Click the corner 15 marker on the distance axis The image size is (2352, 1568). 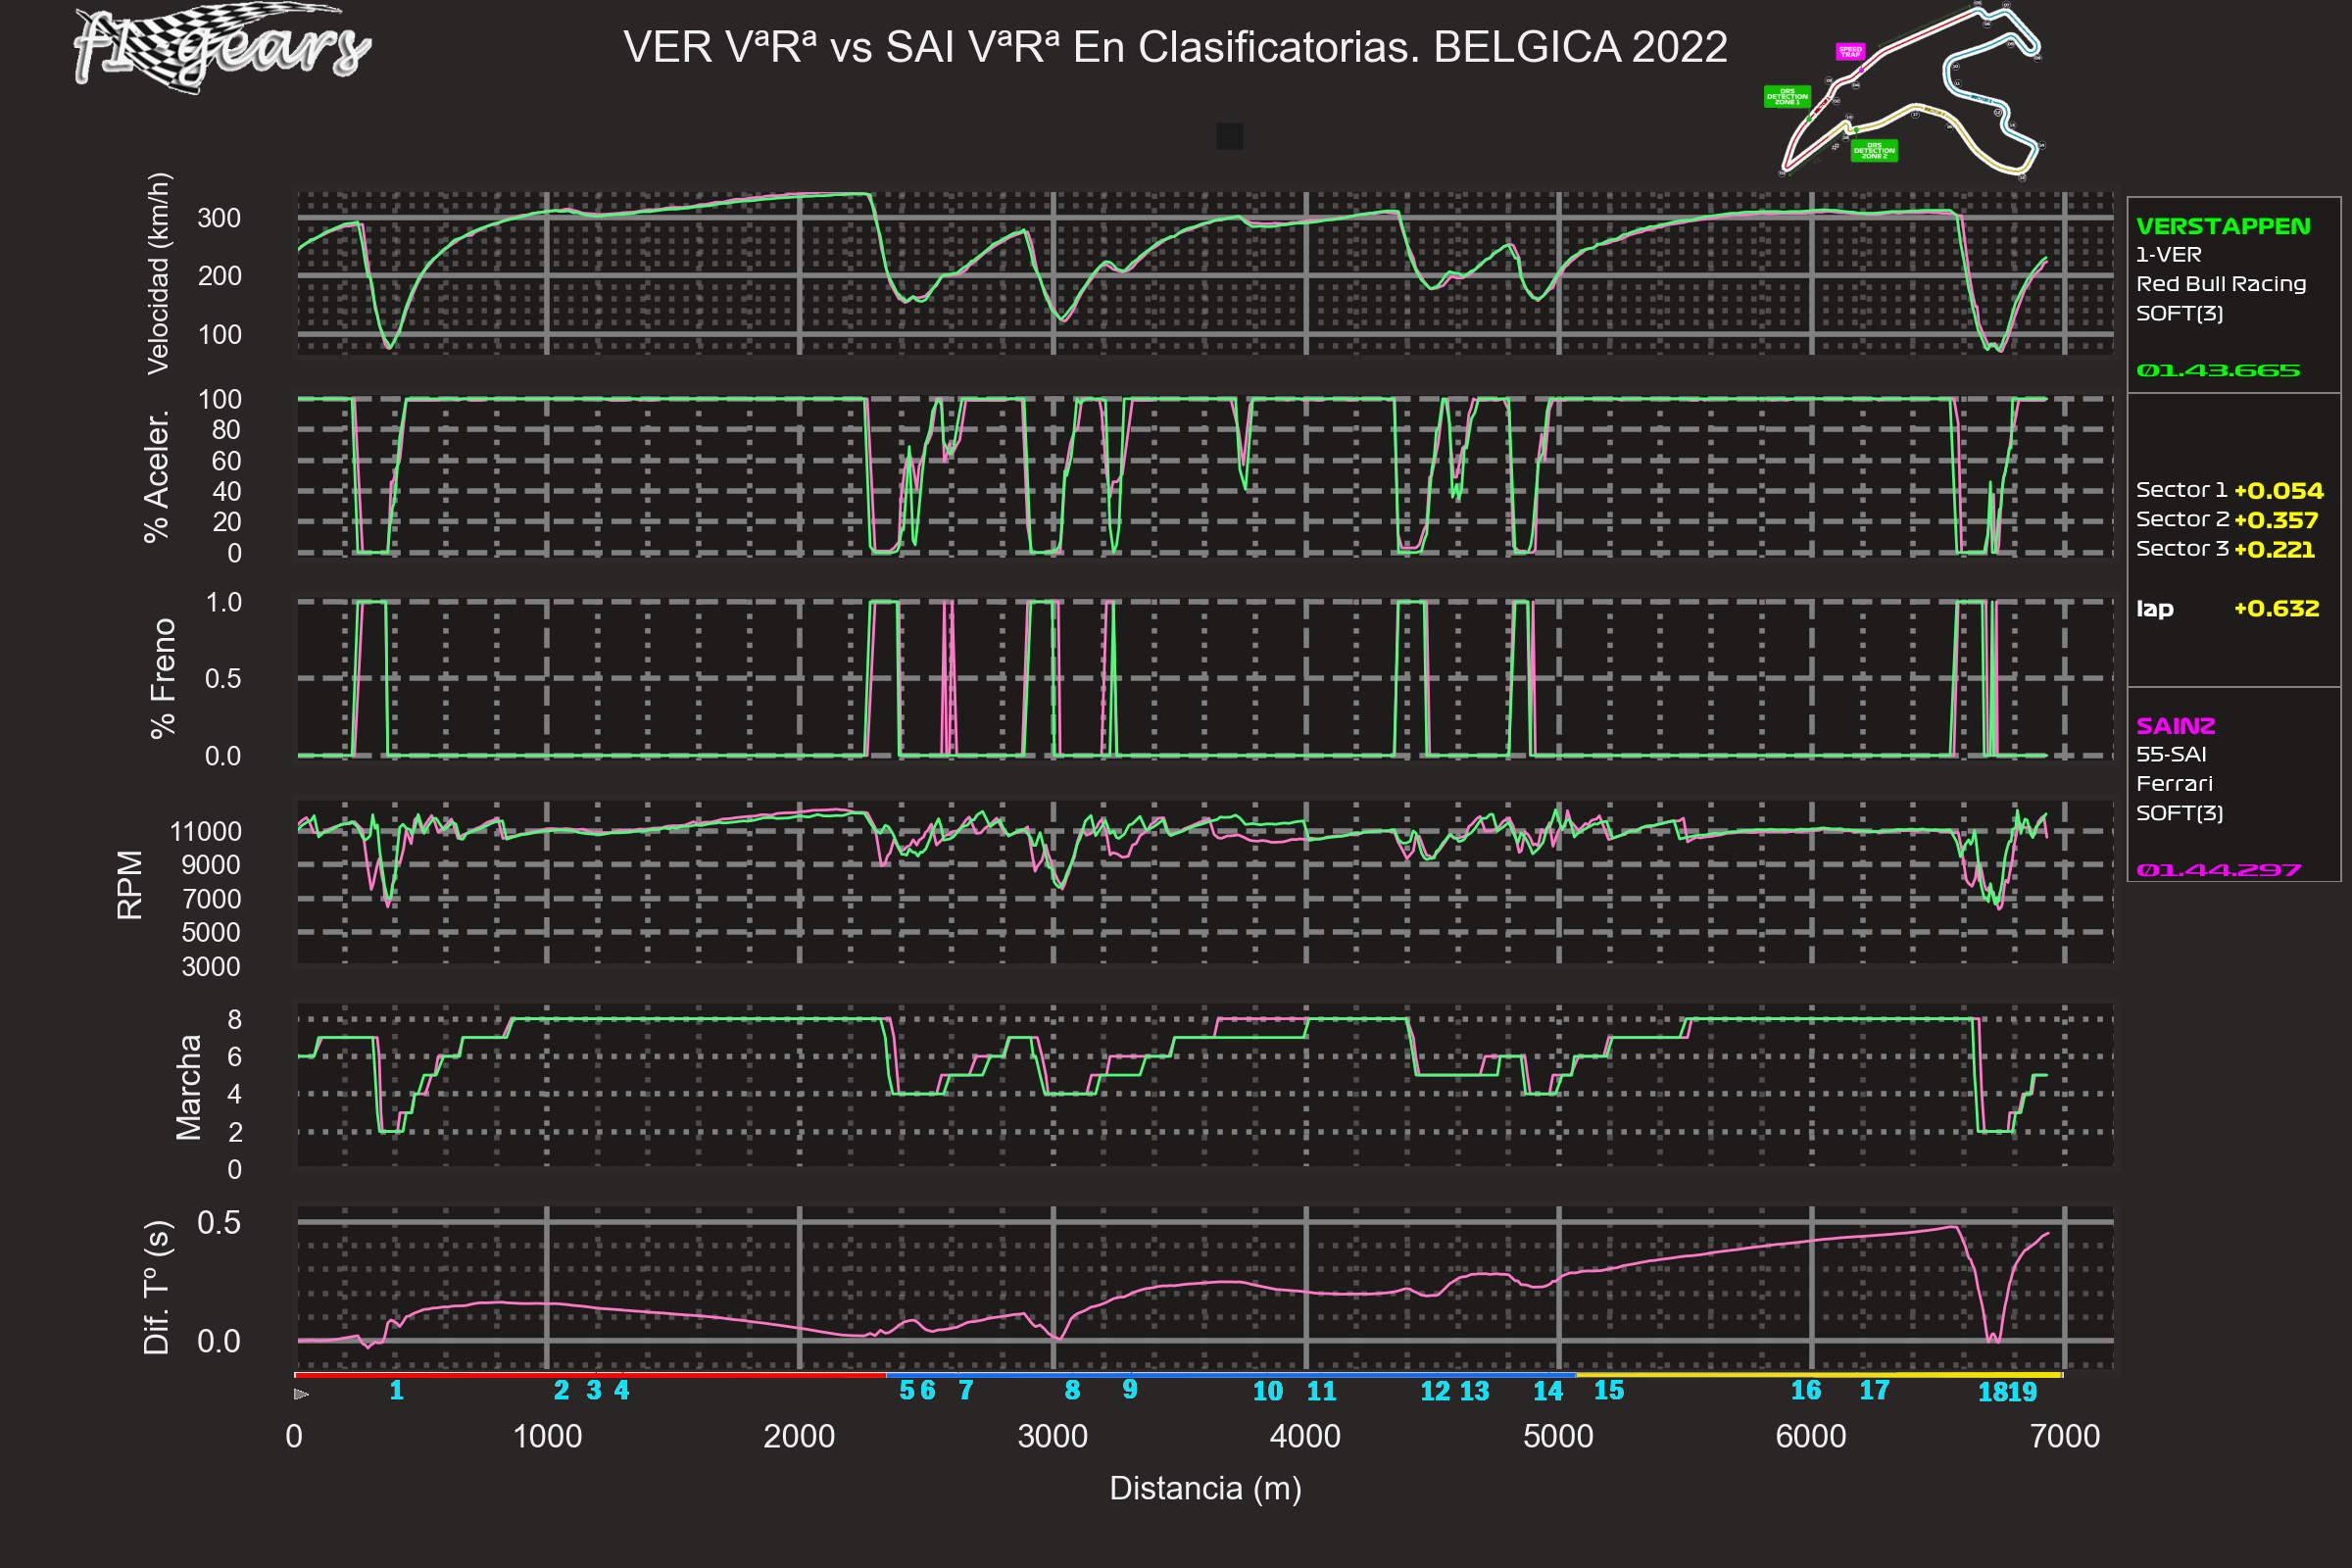(x=1608, y=1390)
